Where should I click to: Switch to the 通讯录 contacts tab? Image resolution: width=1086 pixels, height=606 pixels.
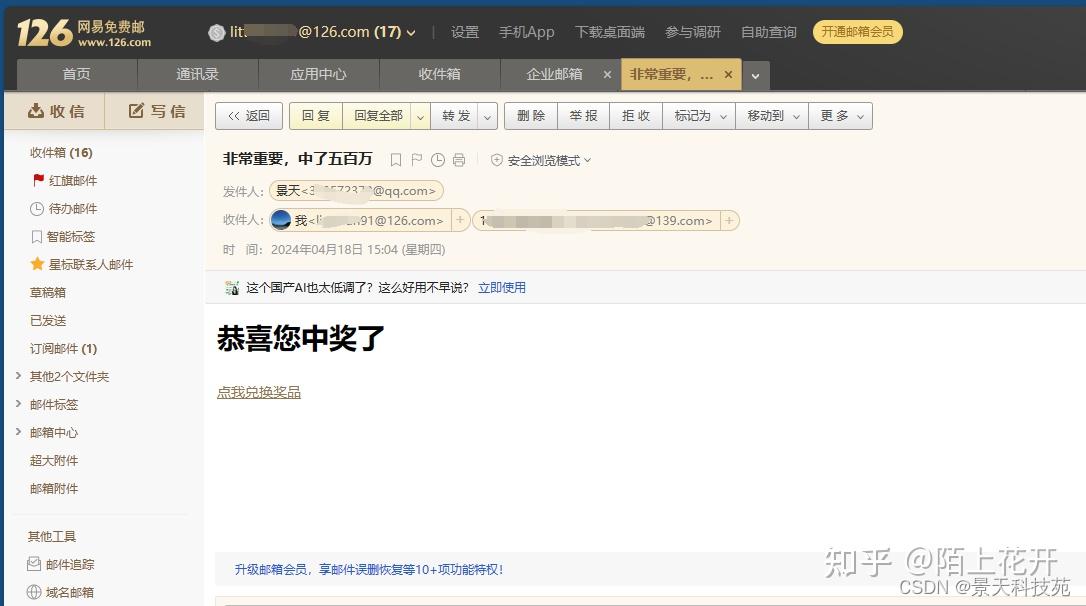click(x=196, y=73)
